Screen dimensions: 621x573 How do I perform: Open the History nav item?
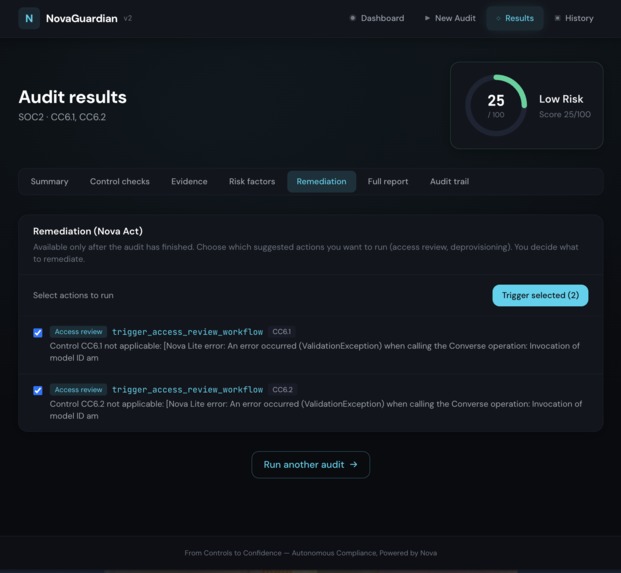[x=574, y=18]
